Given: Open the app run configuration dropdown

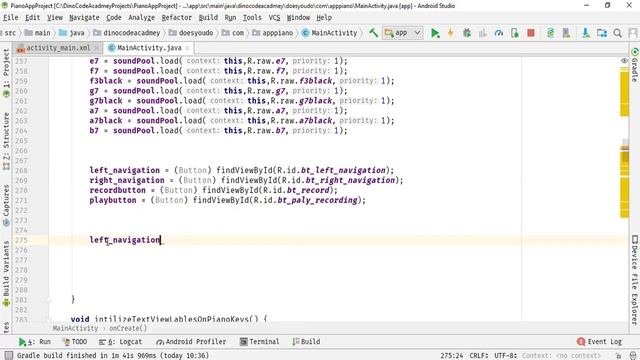Looking at the screenshot, I should click(x=402, y=33).
